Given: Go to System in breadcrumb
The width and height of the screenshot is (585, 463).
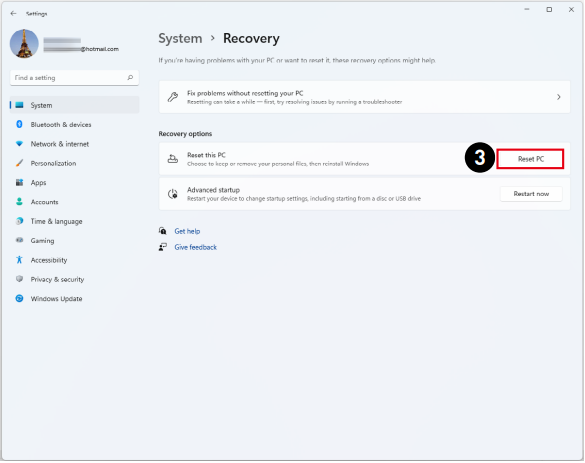Looking at the screenshot, I should (x=180, y=38).
